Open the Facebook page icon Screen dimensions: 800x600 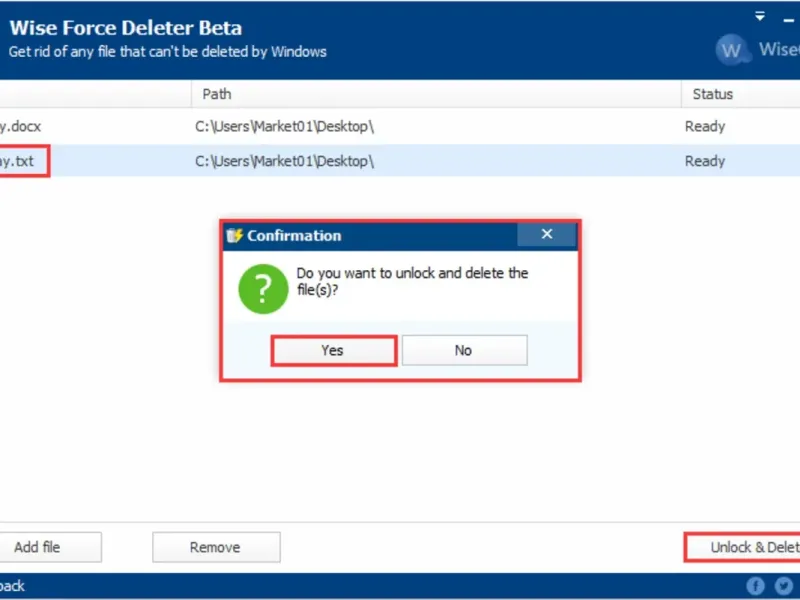coord(756,586)
